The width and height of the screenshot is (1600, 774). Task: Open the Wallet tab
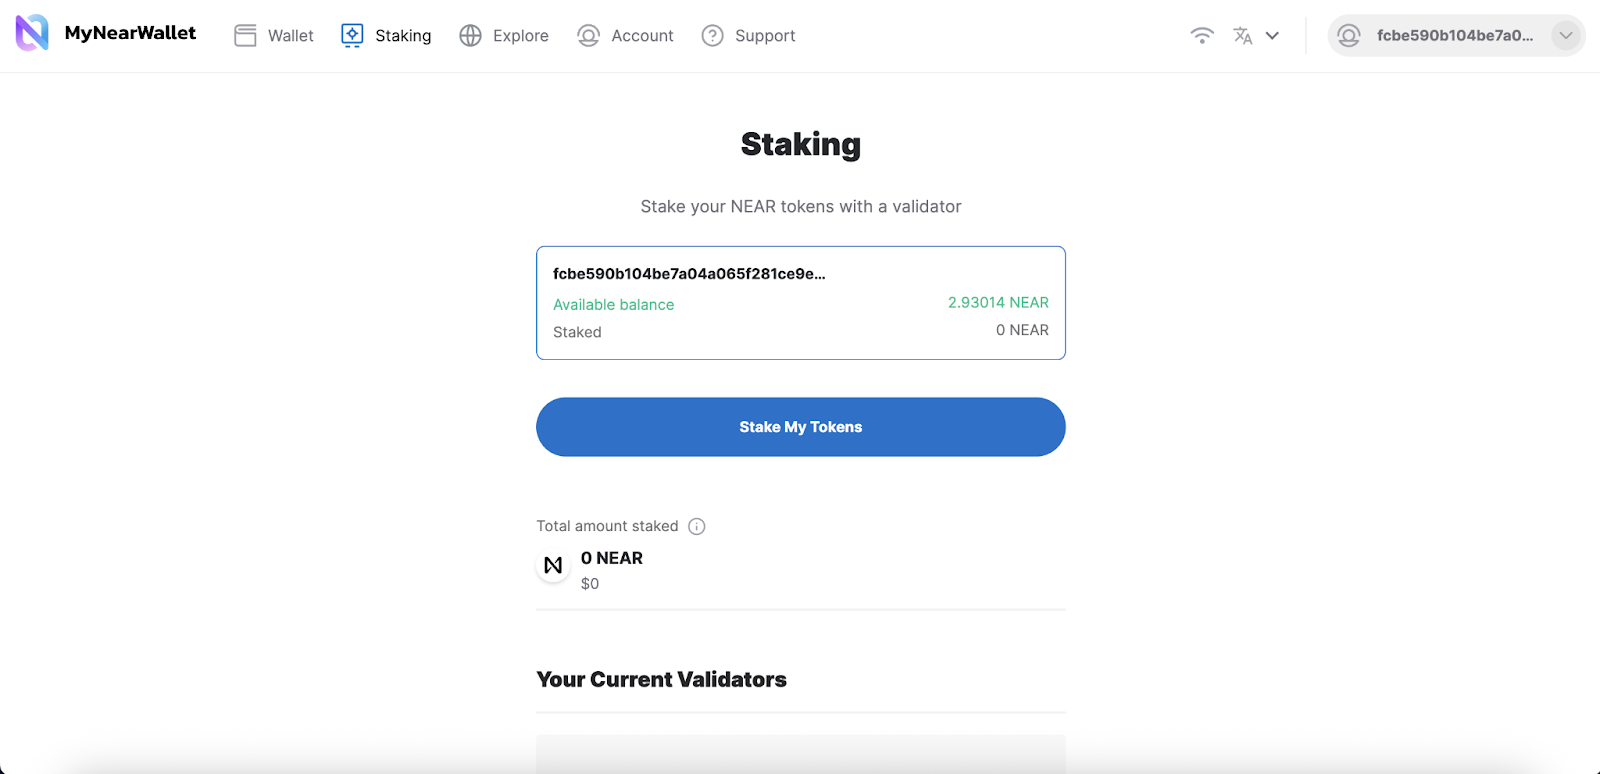[290, 36]
